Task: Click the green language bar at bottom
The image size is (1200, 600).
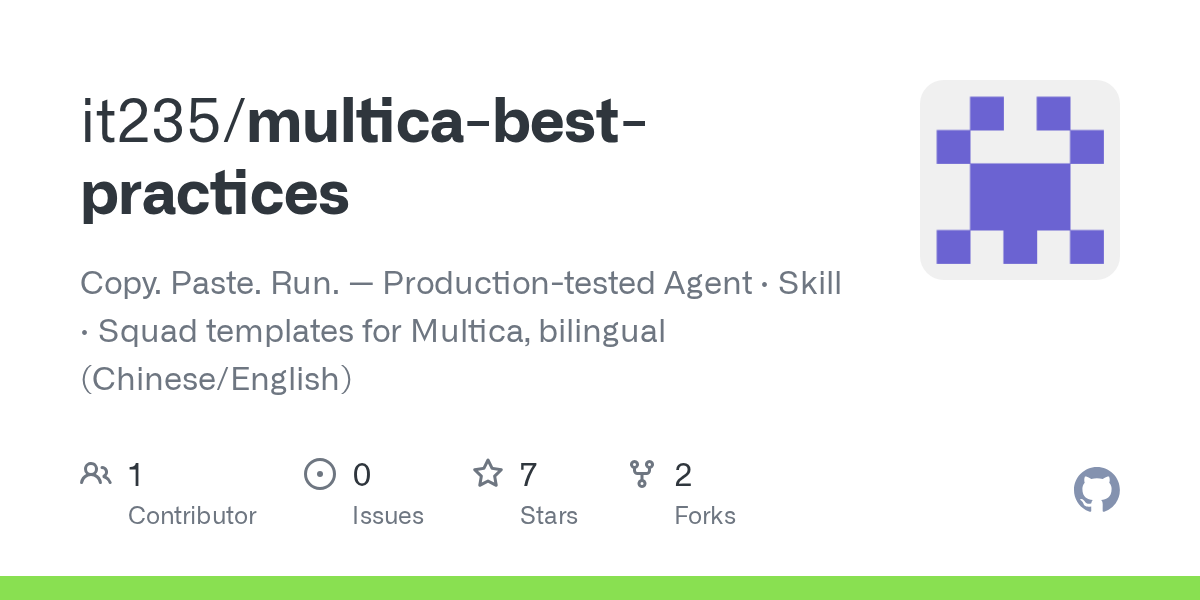Action: (x=600, y=588)
